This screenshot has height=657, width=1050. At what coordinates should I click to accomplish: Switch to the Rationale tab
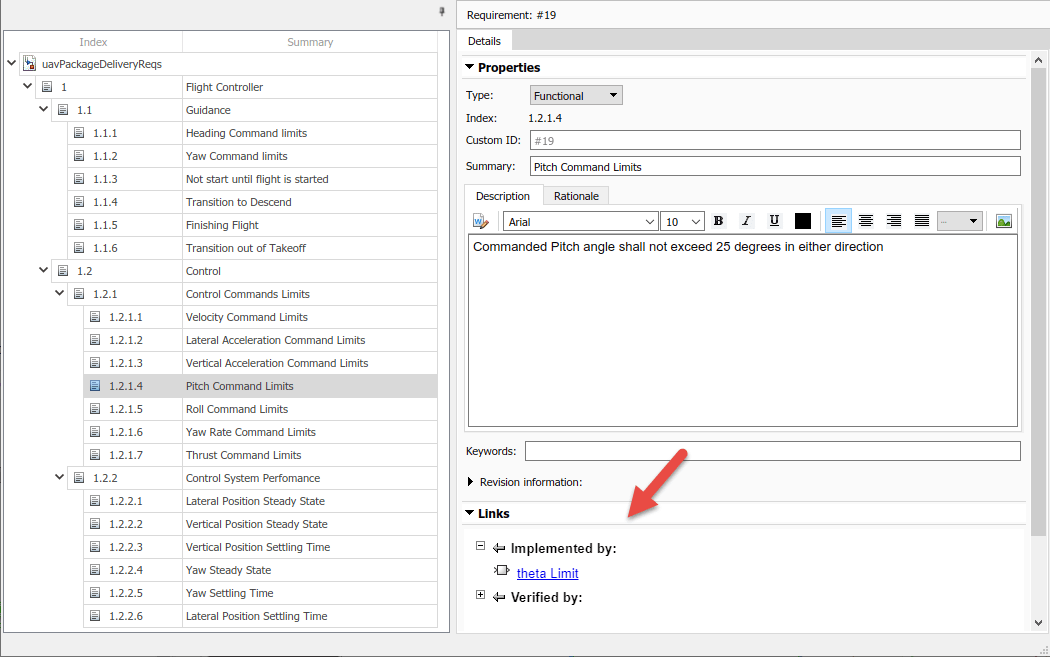pos(576,196)
